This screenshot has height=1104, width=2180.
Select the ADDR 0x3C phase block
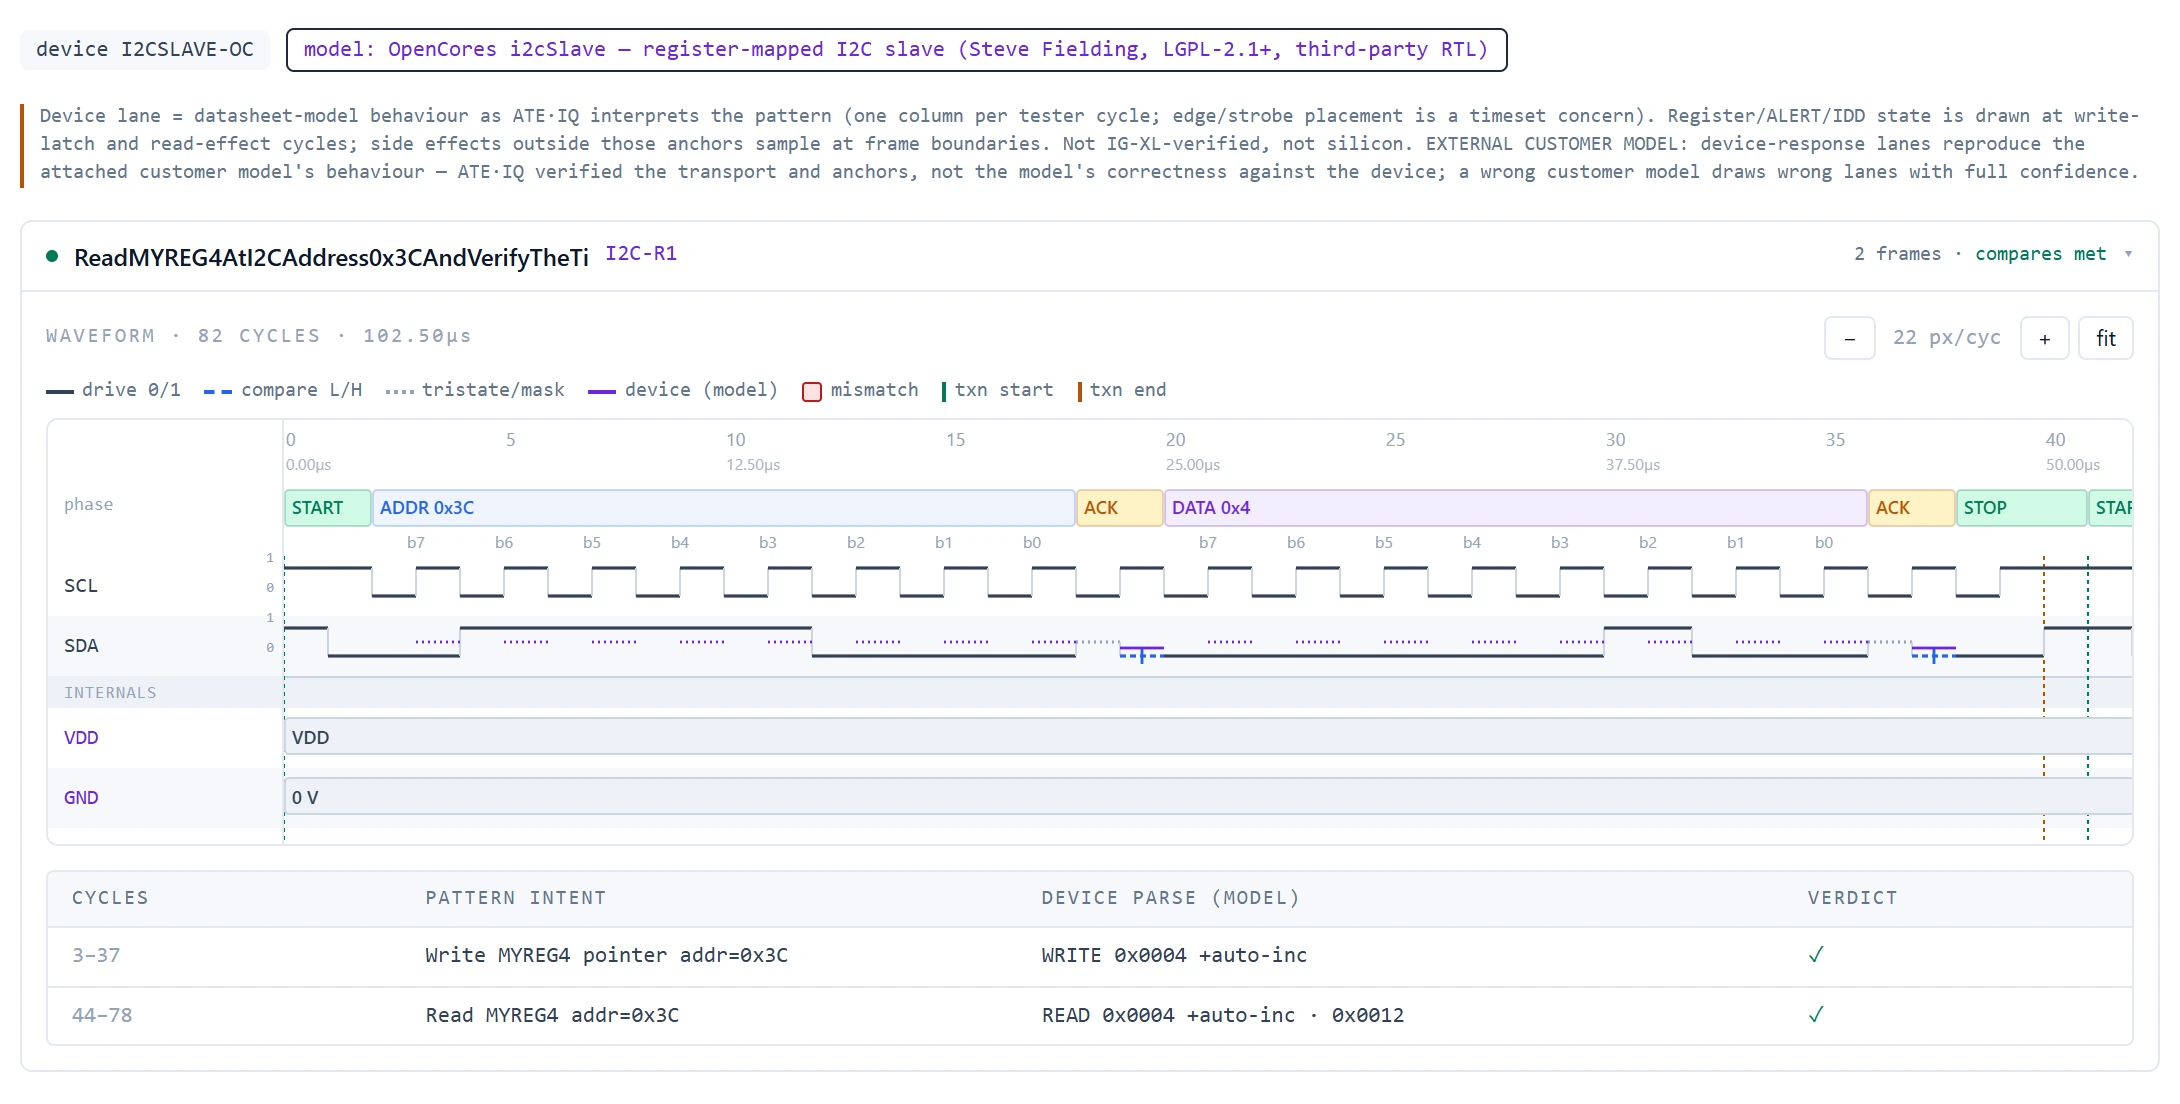(x=723, y=507)
